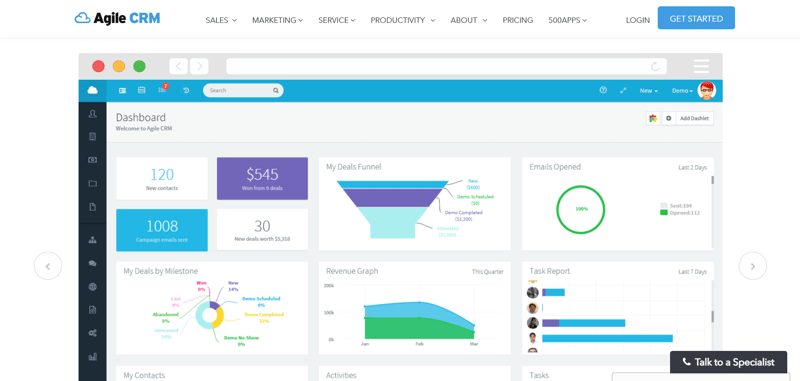Open Web Rules via the sidebar globe icon
This screenshot has width=800, height=381.
(92, 287)
